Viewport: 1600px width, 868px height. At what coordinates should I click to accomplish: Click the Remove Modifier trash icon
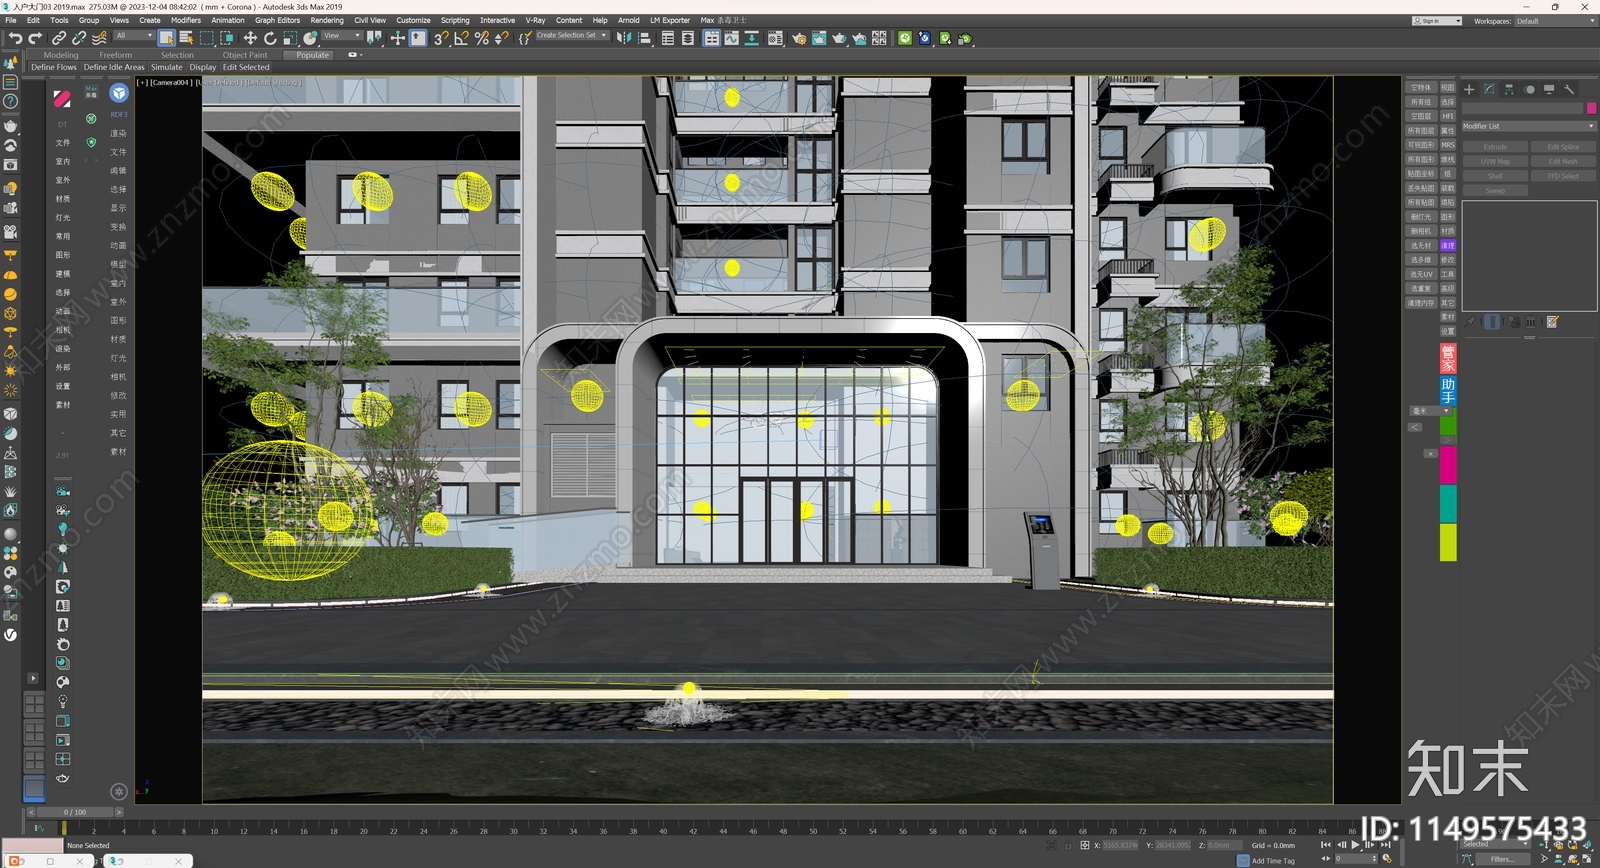tap(1531, 322)
